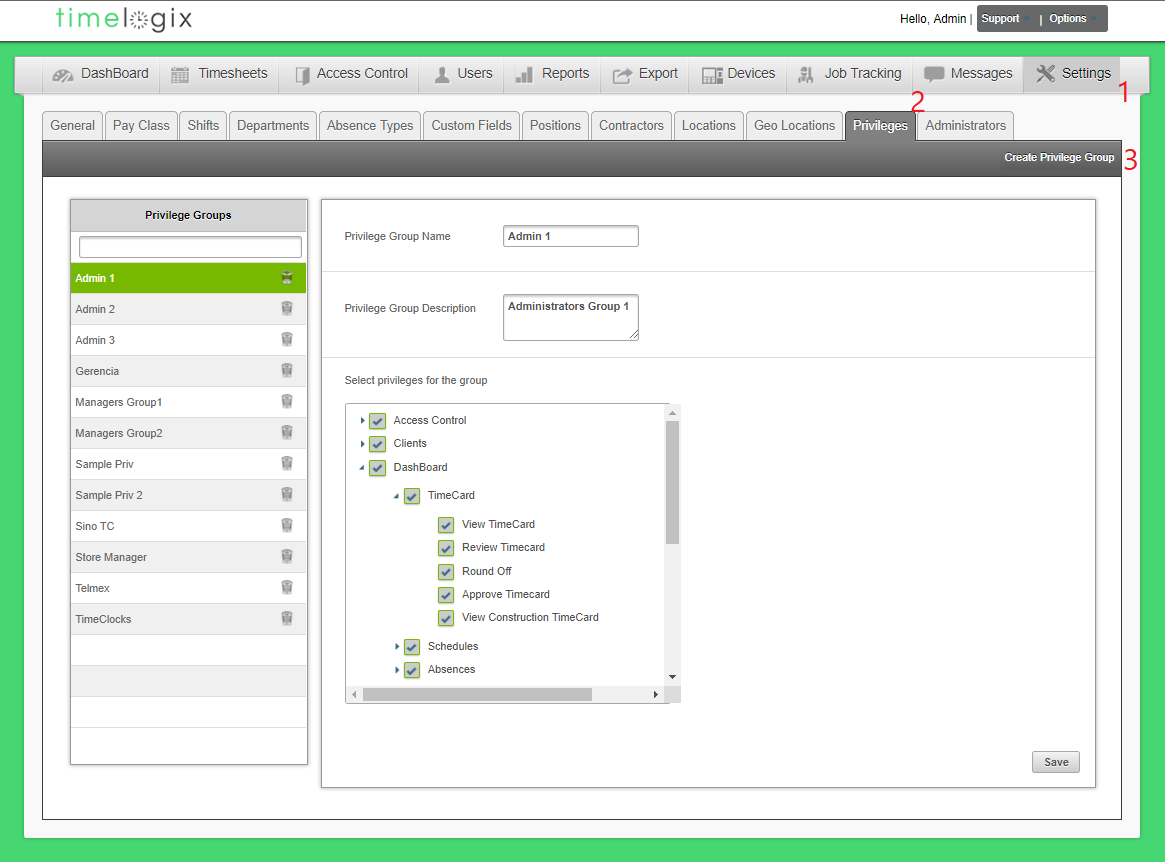Open the Options dropdown menu
Screen dimensions: 1169x864
click(x=1074, y=19)
